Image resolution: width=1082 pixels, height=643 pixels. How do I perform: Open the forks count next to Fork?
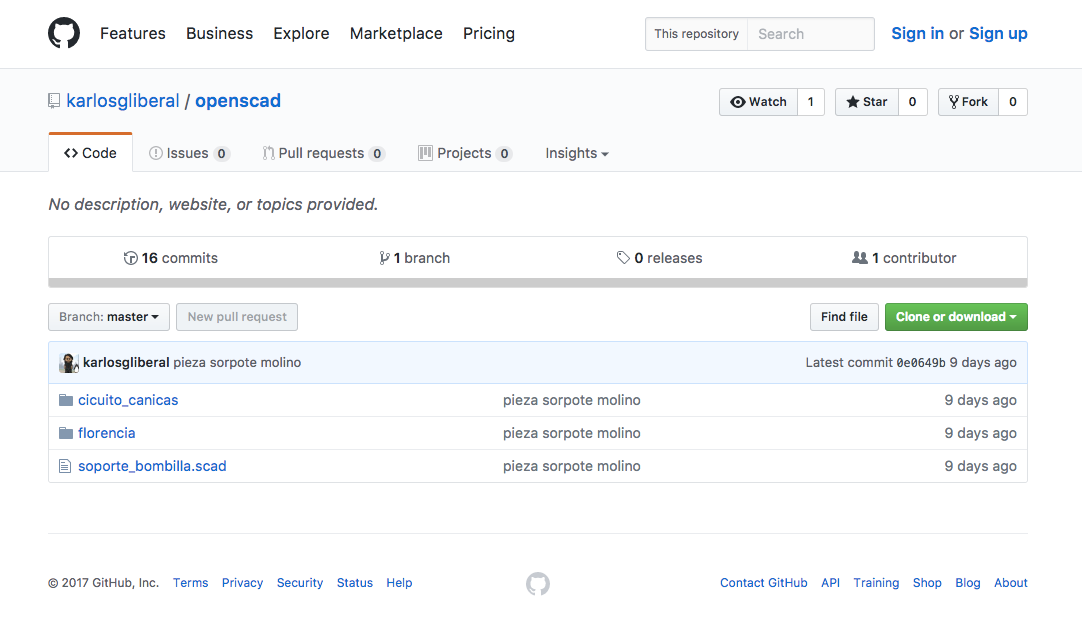[x=1012, y=102]
